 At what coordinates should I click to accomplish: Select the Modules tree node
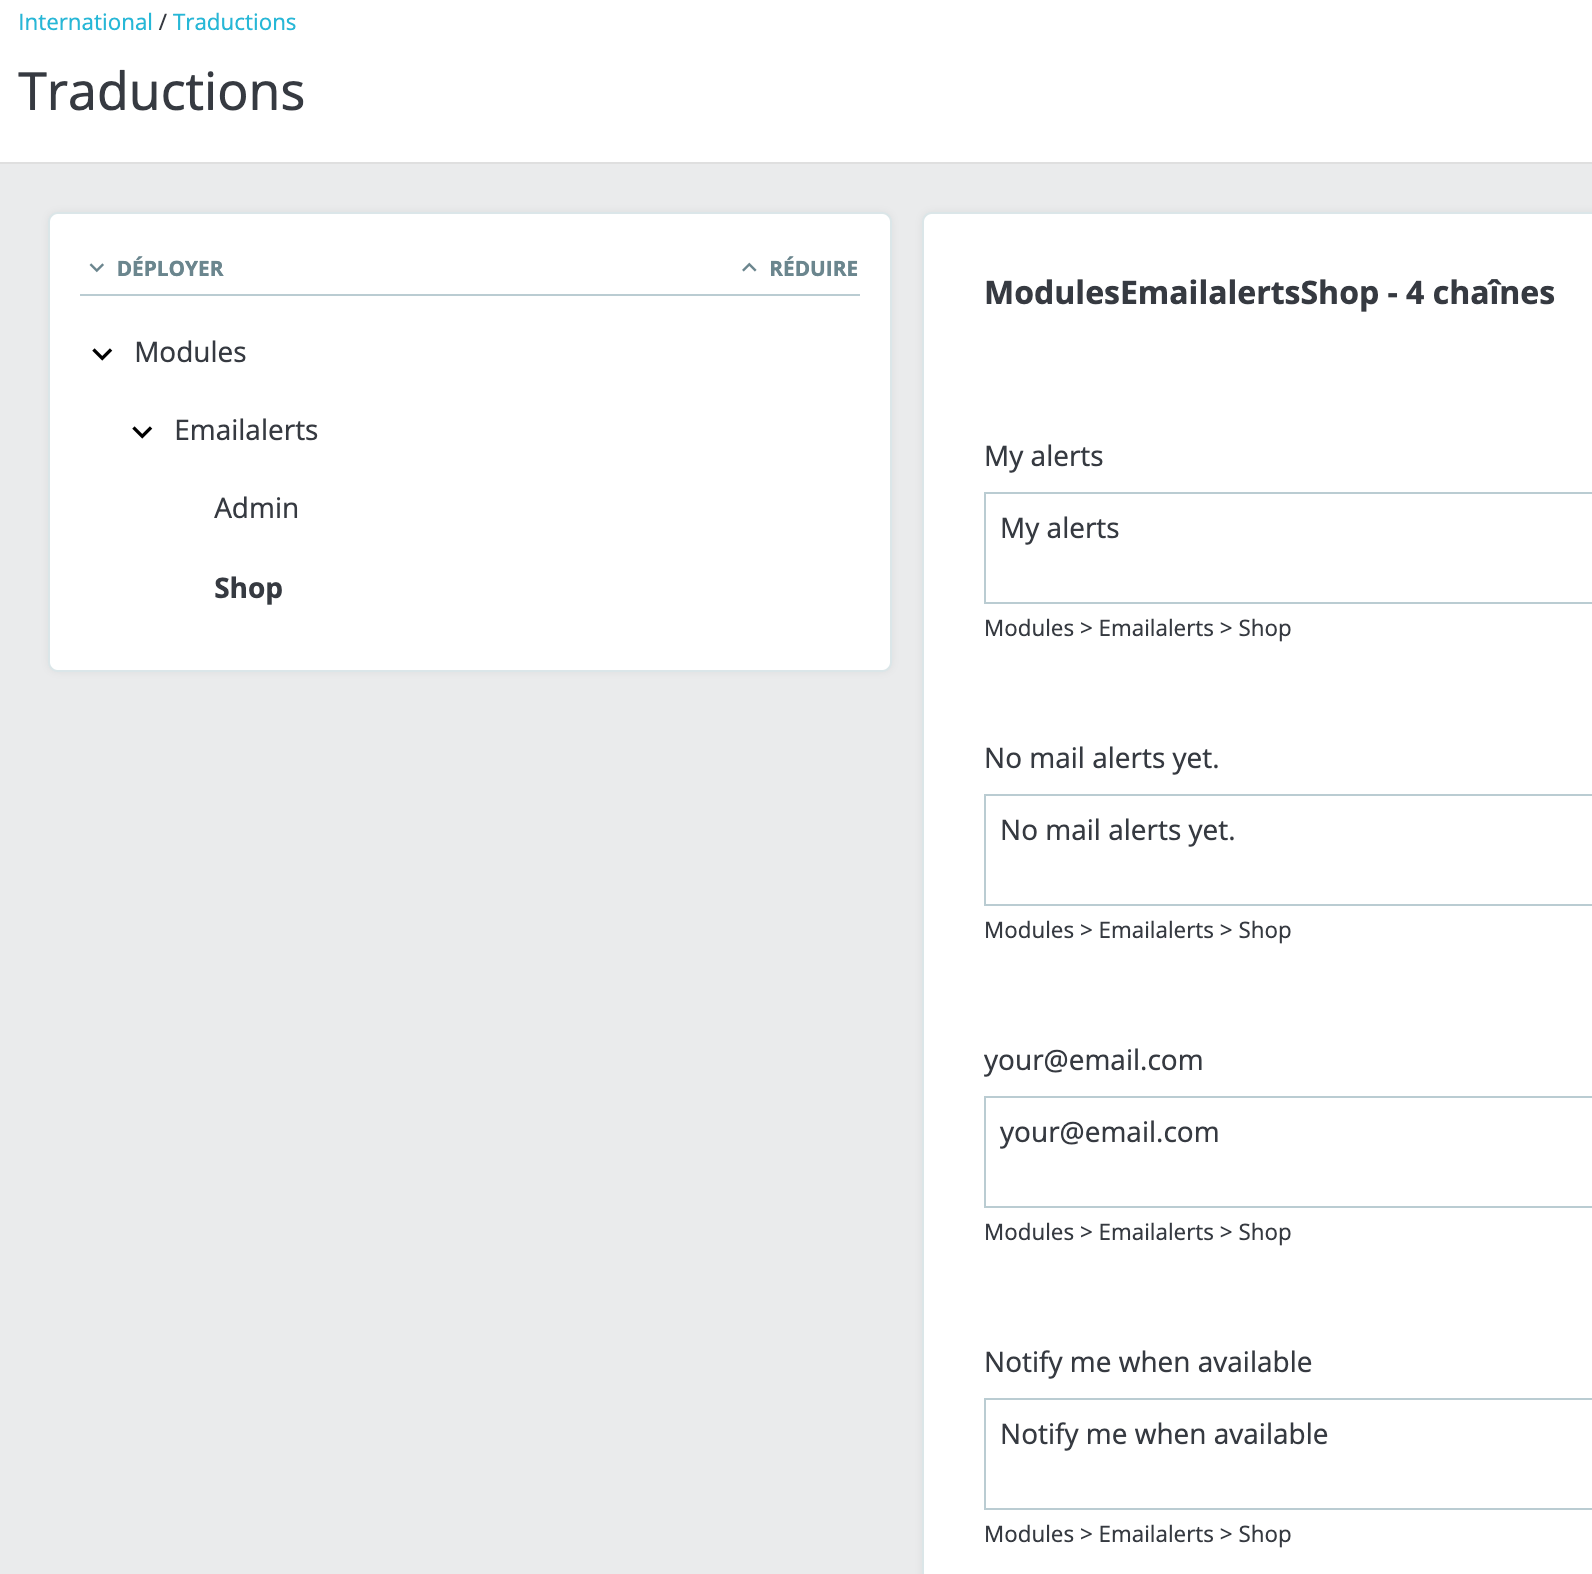190,352
